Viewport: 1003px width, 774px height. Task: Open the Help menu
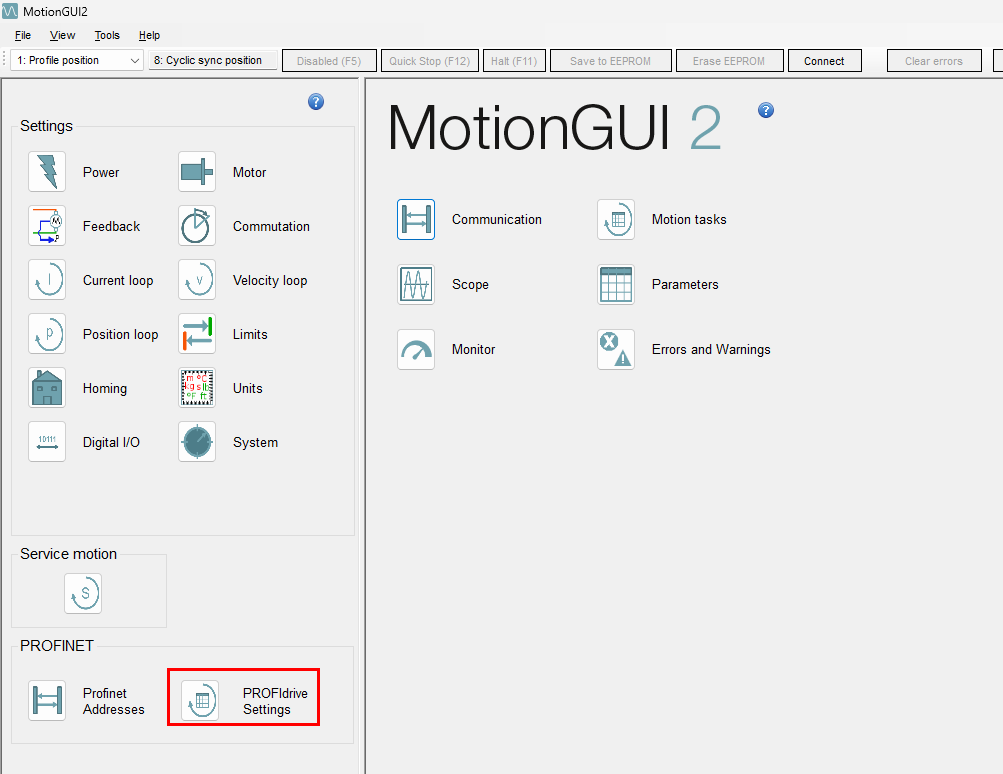pyautogui.click(x=149, y=35)
